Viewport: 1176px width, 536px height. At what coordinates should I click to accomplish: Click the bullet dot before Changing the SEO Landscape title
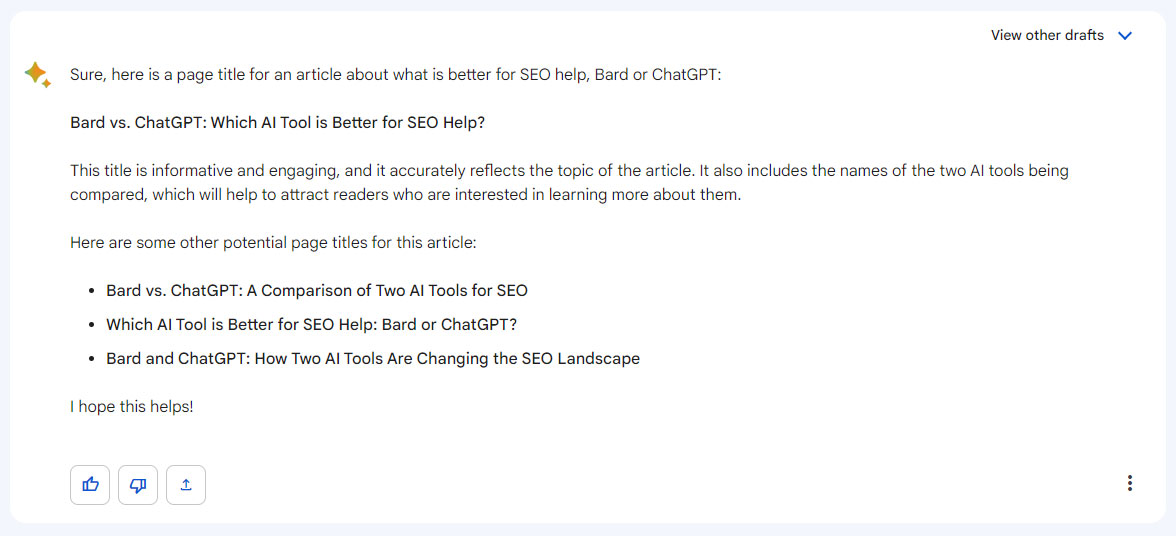click(x=92, y=359)
